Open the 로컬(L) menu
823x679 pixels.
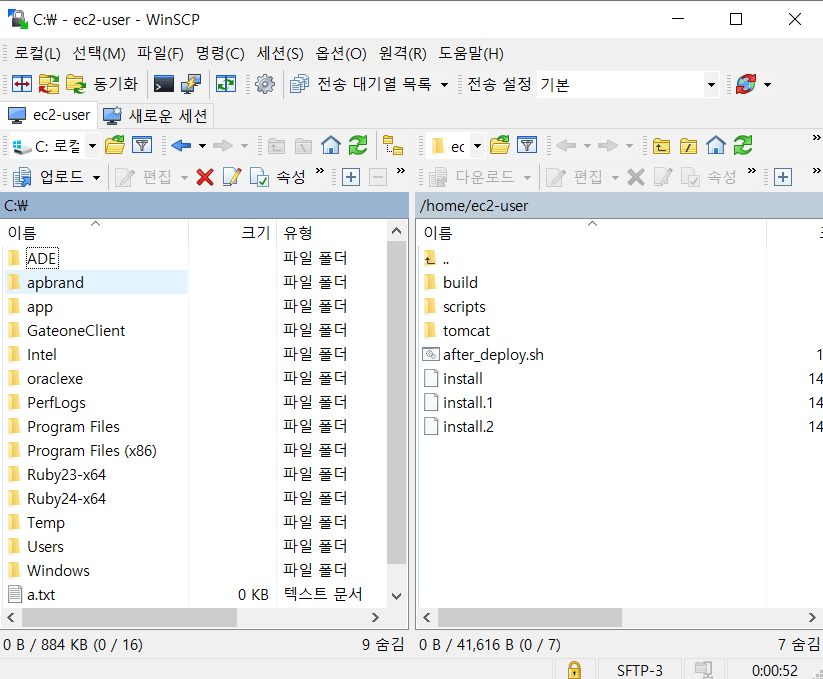(37, 53)
